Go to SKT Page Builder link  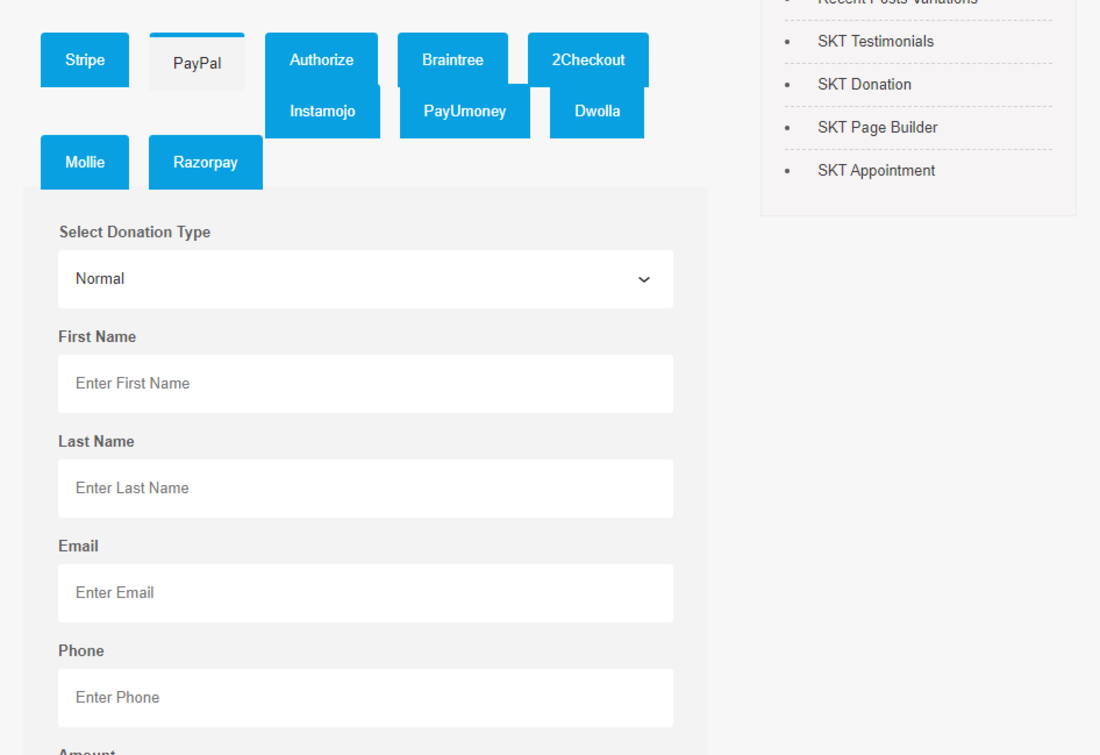tap(877, 127)
